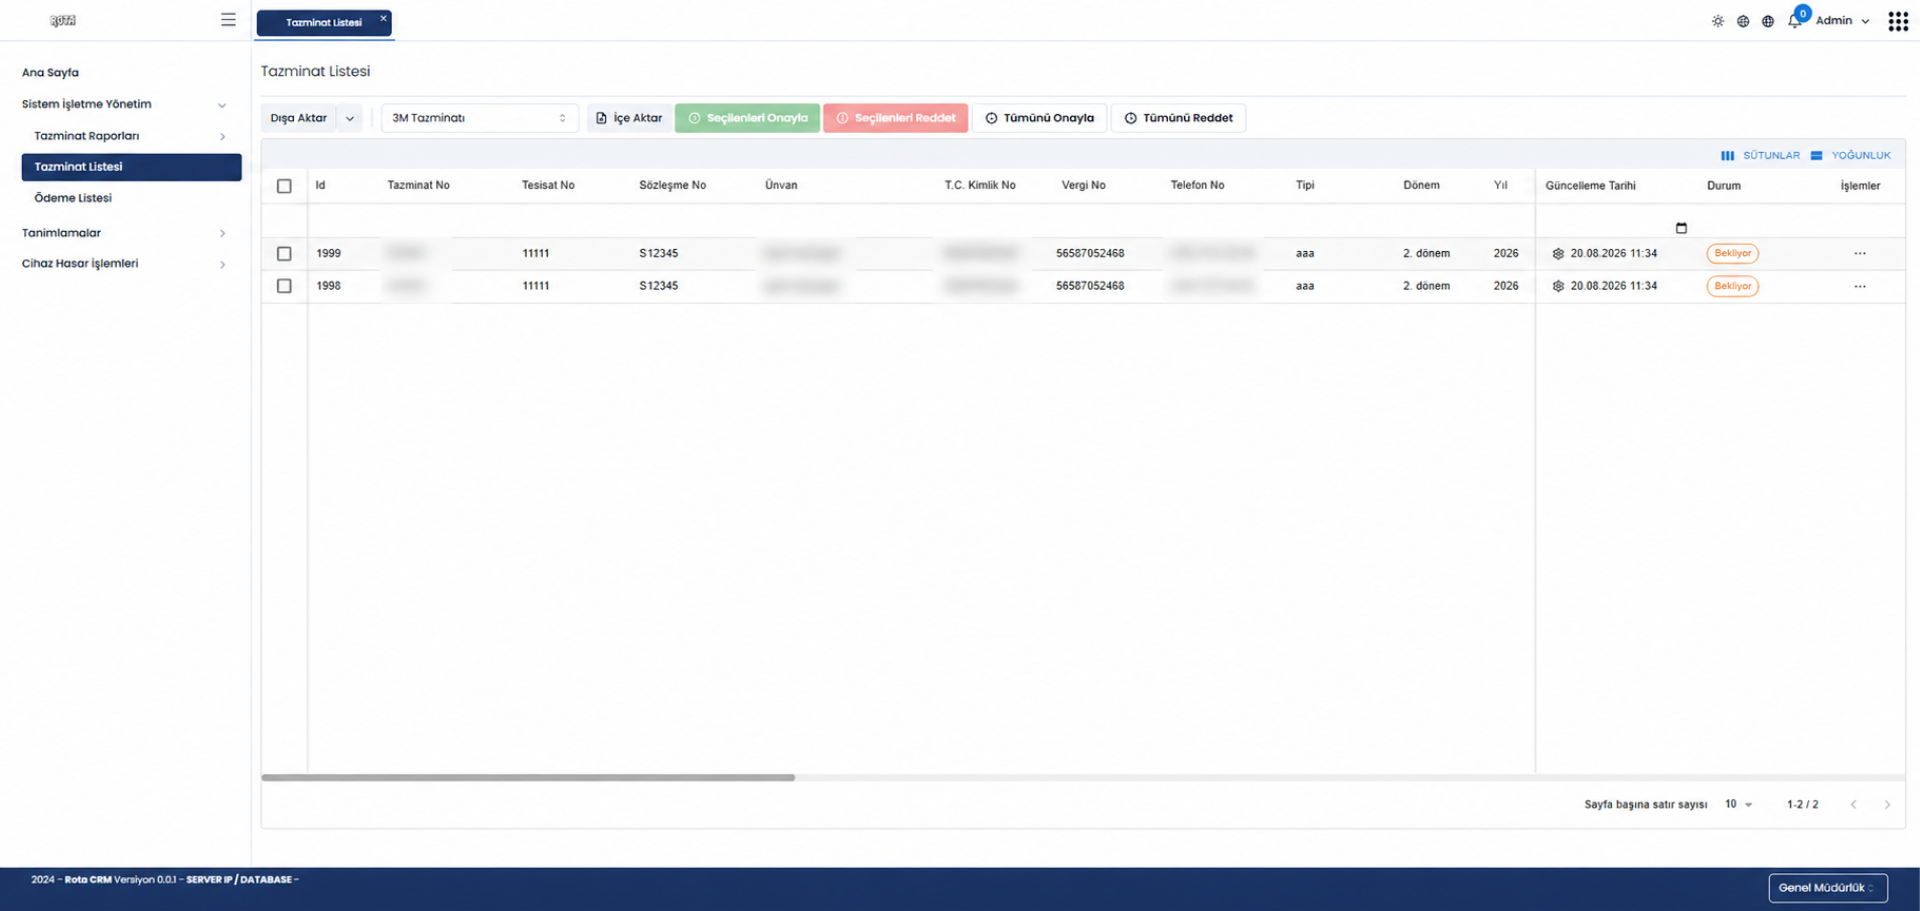
Task: Open the calendar icon in the date filter
Action: (x=1681, y=228)
